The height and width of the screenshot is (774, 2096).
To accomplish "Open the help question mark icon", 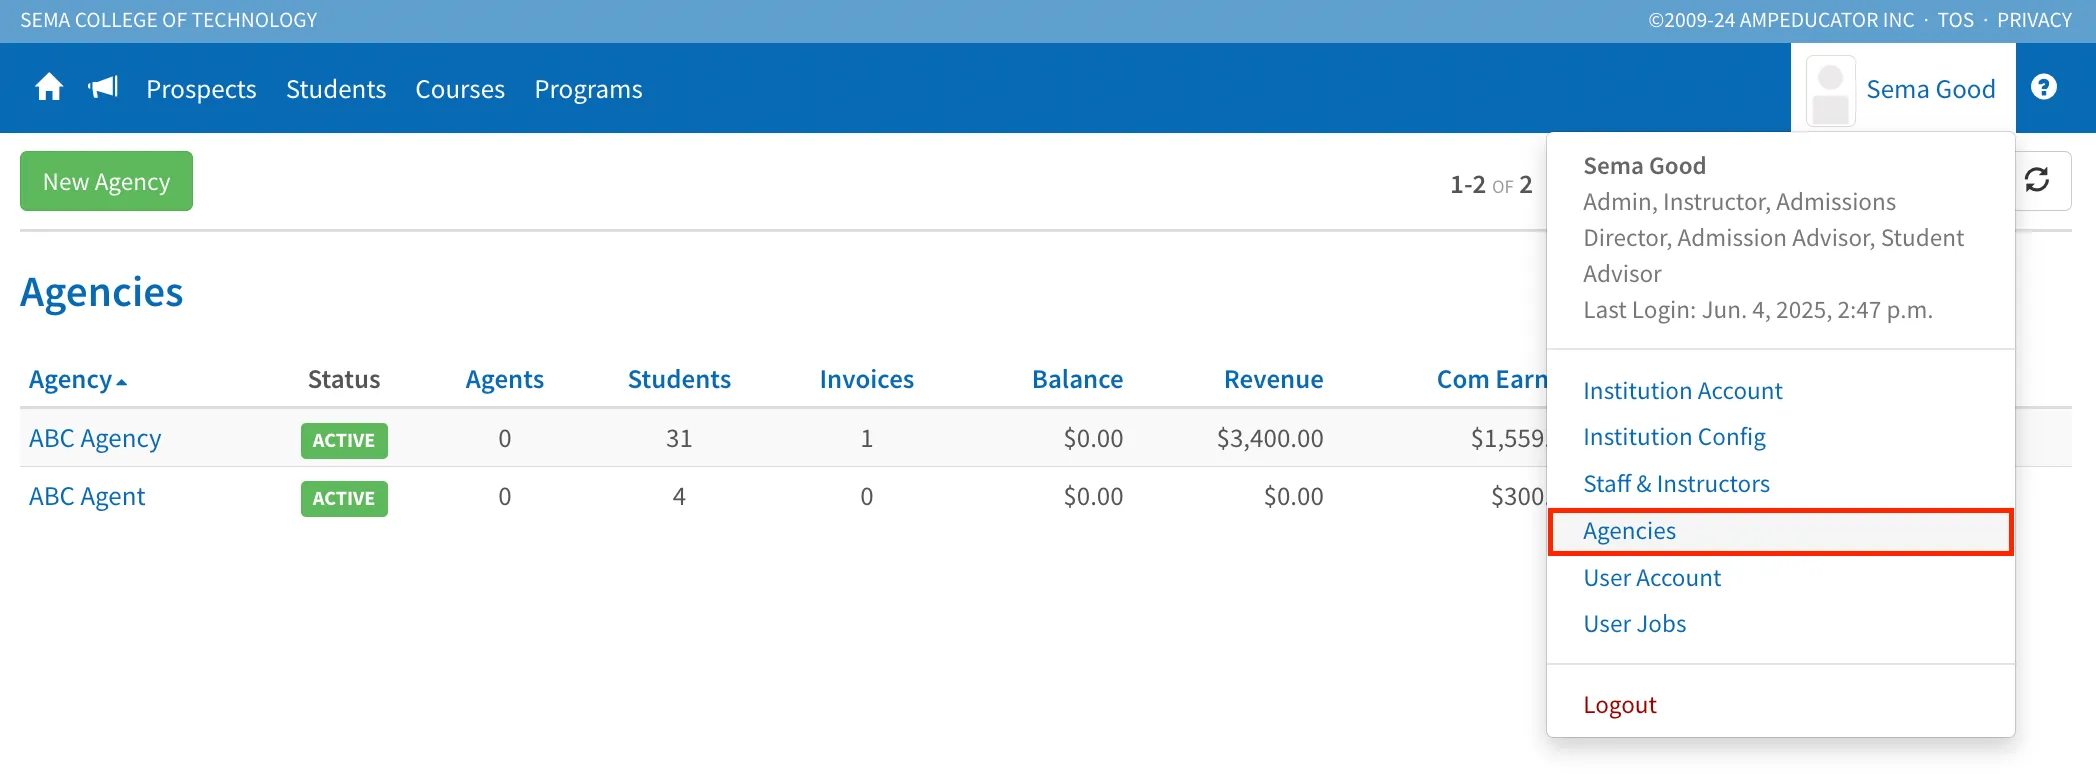I will tap(2044, 88).
